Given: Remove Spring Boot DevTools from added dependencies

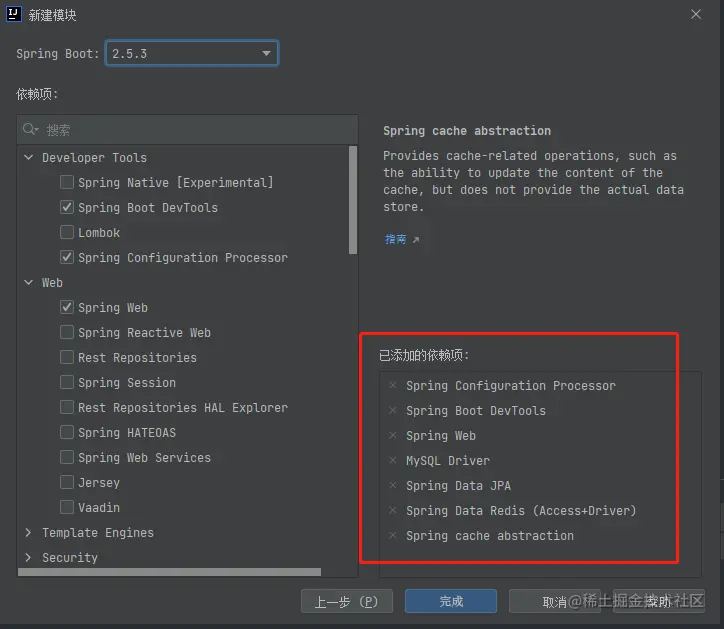Looking at the screenshot, I should point(392,410).
